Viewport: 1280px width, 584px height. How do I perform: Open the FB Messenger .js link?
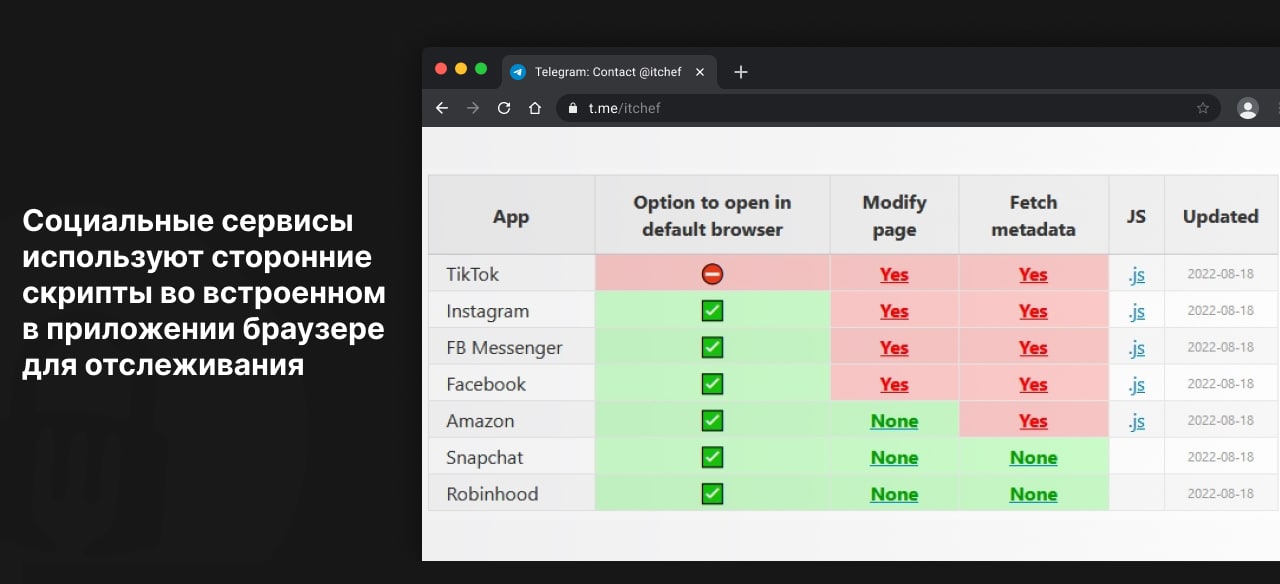(1136, 348)
